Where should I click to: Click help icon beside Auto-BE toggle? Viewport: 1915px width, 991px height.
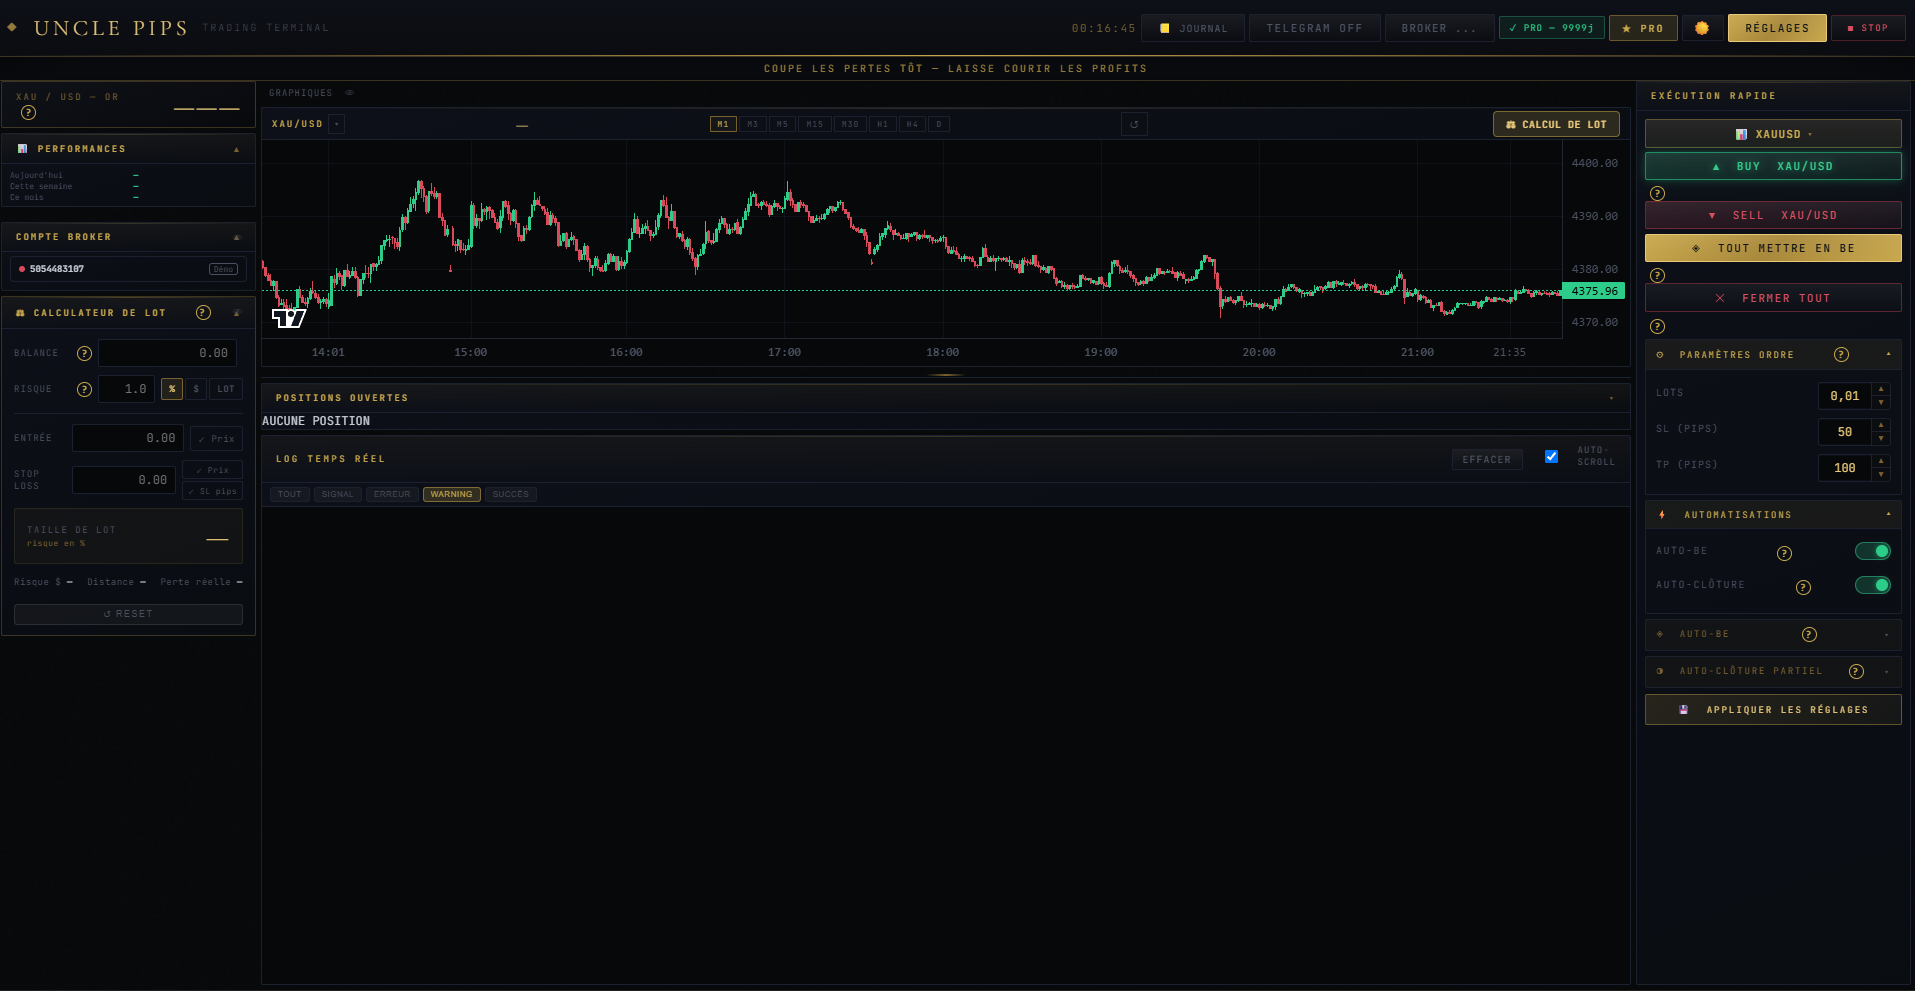pyautogui.click(x=1784, y=553)
